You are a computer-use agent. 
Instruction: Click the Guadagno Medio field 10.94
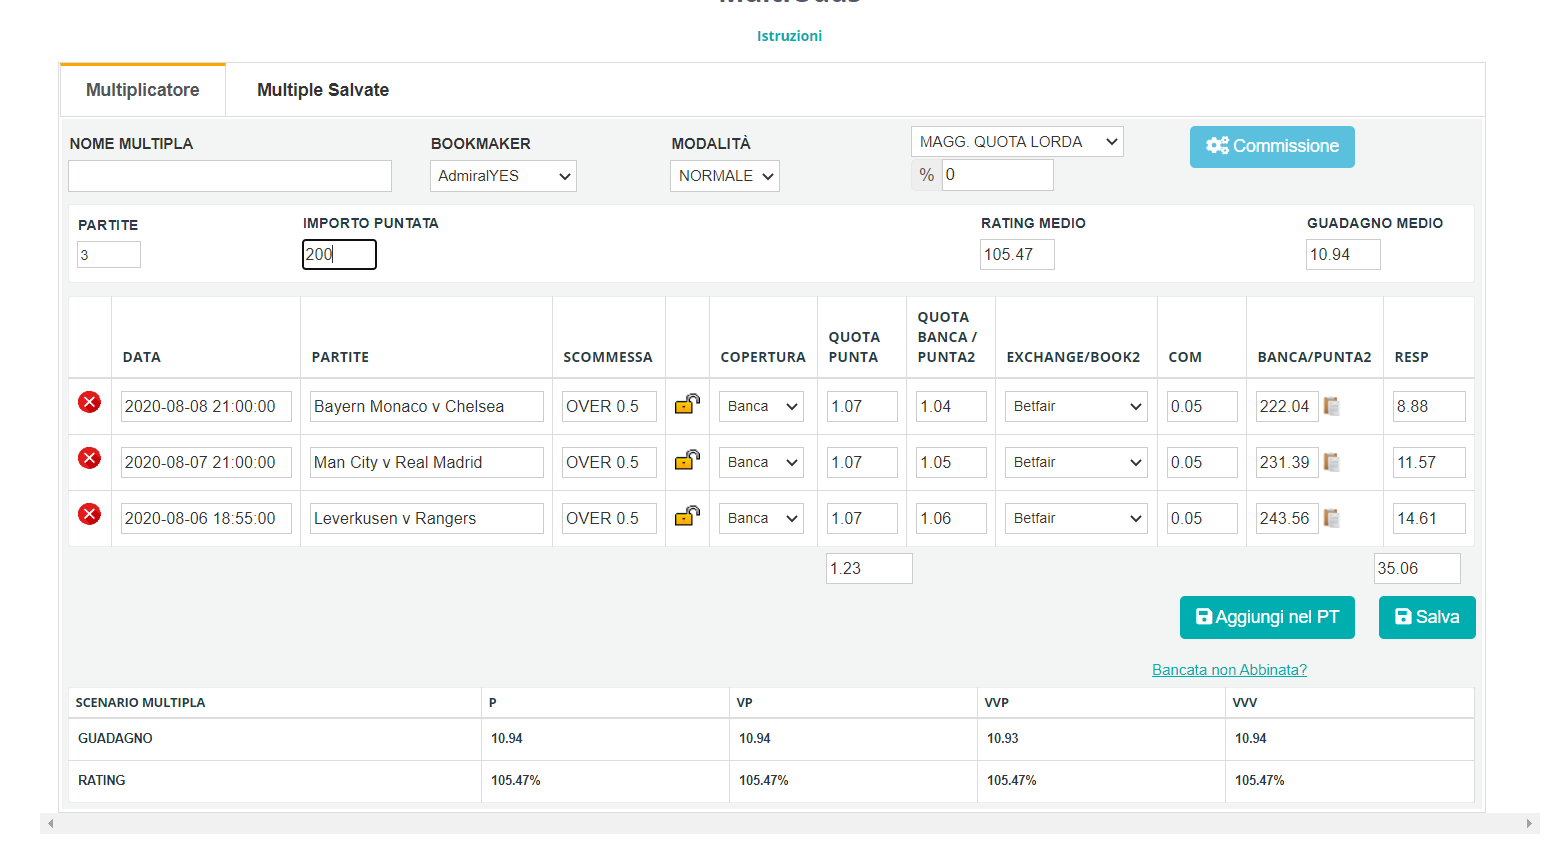[x=1343, y=255]
